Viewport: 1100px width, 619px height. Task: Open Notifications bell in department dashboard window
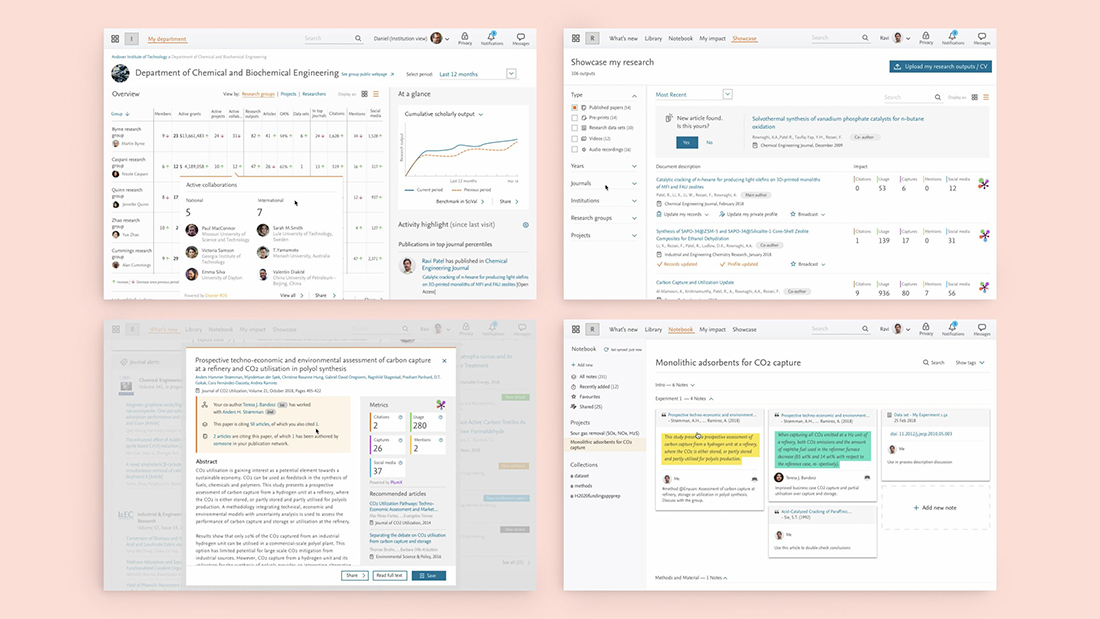(x=492, y=38)
